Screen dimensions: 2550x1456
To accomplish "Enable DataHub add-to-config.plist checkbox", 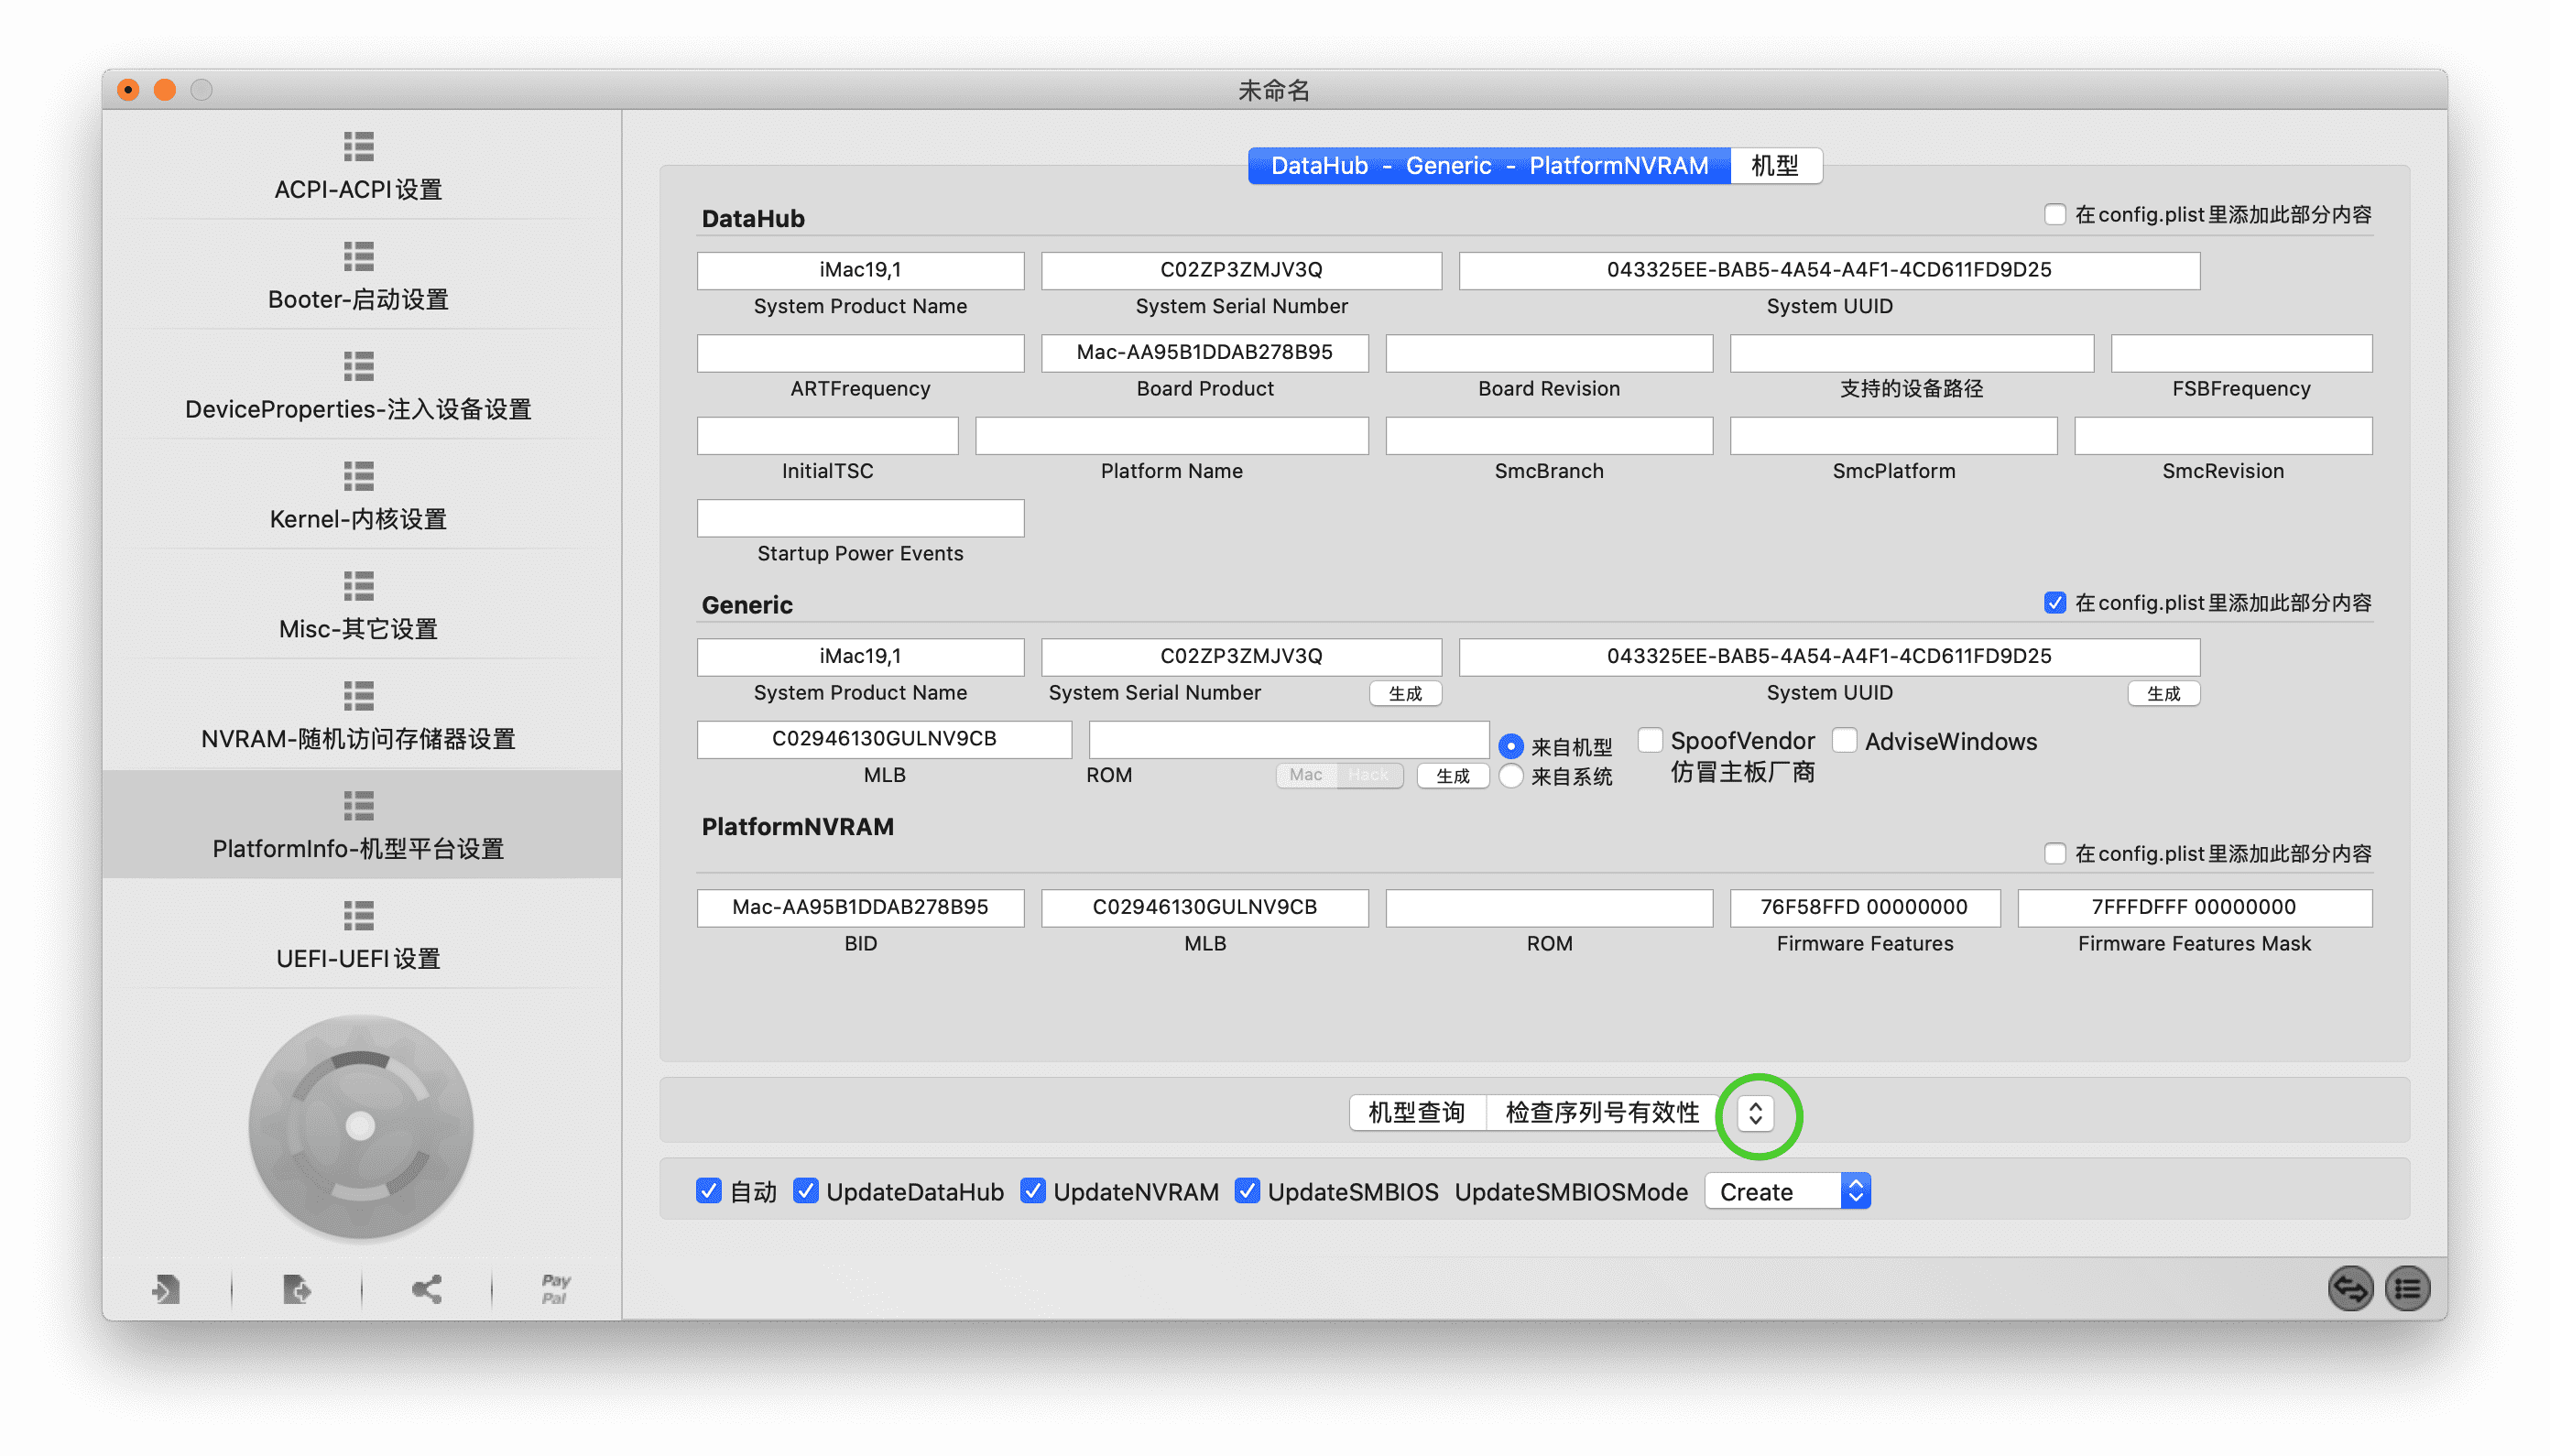I will pos(2054,215).
